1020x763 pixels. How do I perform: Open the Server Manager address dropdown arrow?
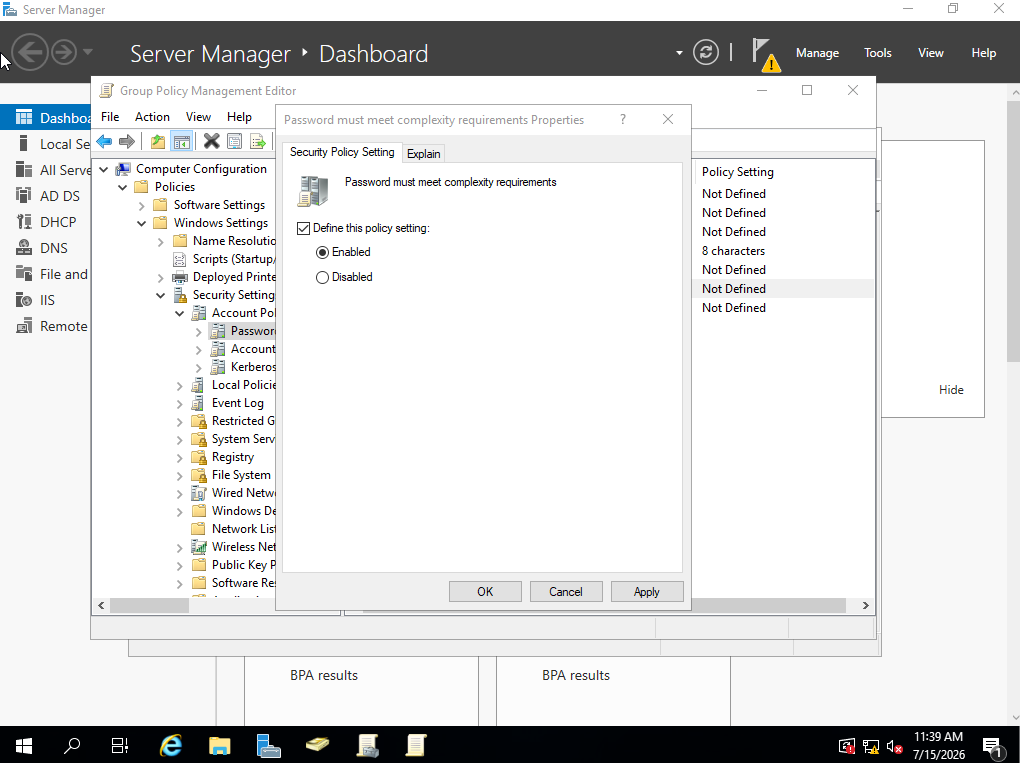[679, 53]
